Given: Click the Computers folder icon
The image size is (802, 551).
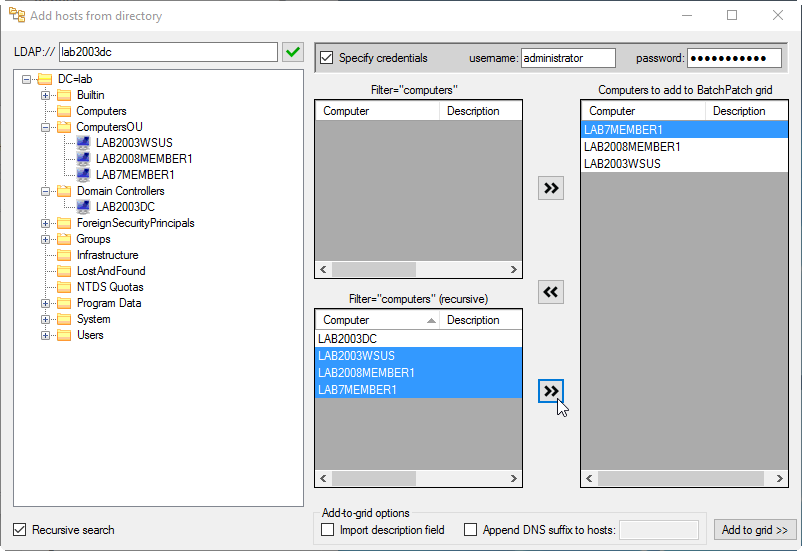Looking at the screenshot, I should coord(64,111).
